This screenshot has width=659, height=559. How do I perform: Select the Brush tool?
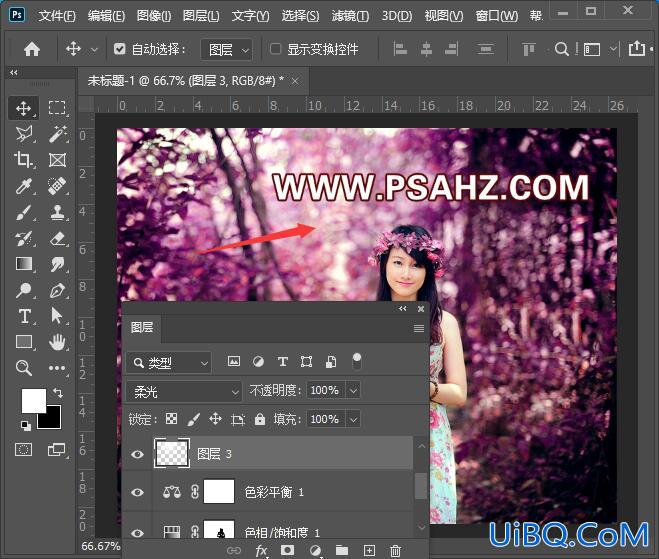tap(24, 212)
